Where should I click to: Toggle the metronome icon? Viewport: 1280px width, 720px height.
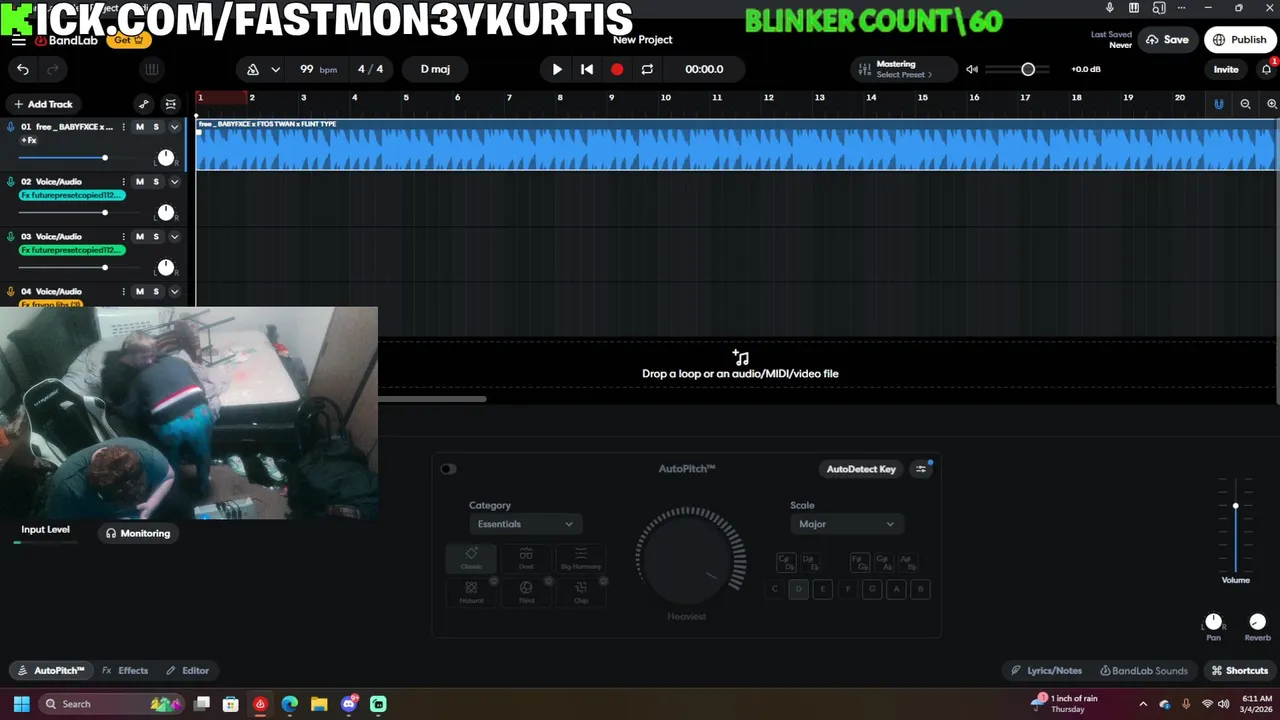pos(253,69)
